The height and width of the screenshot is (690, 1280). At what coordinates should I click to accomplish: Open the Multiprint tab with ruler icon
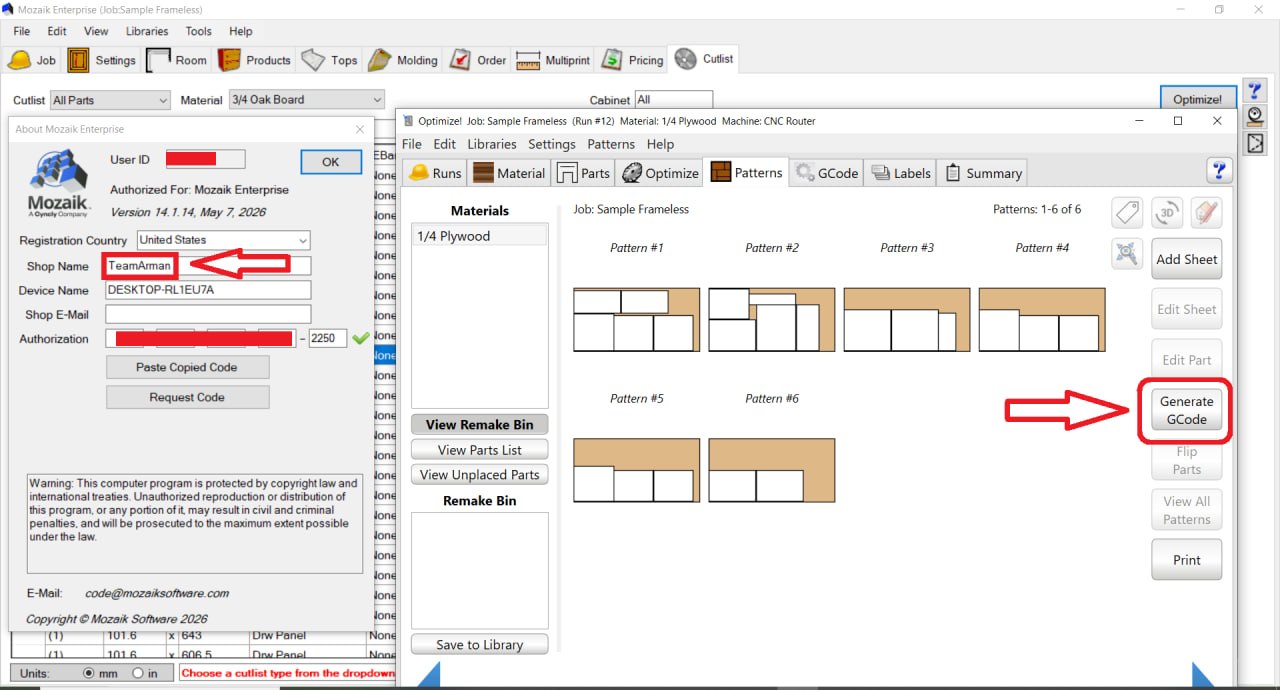coord(553,60)
